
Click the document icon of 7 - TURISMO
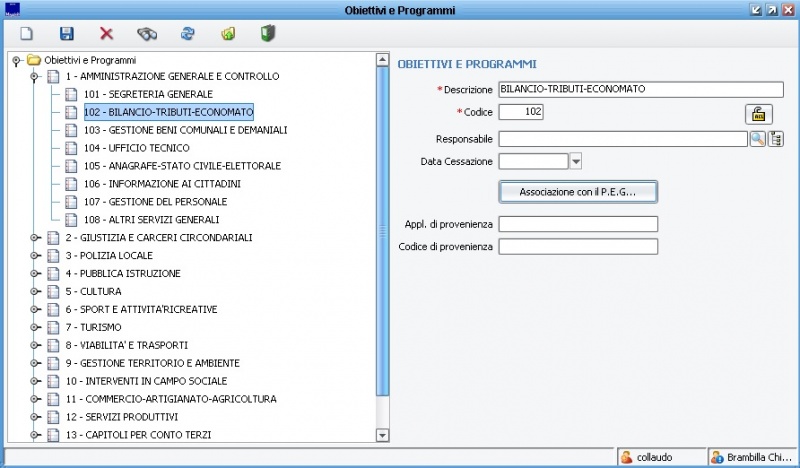pyautogui.click(x=53, y=327)
